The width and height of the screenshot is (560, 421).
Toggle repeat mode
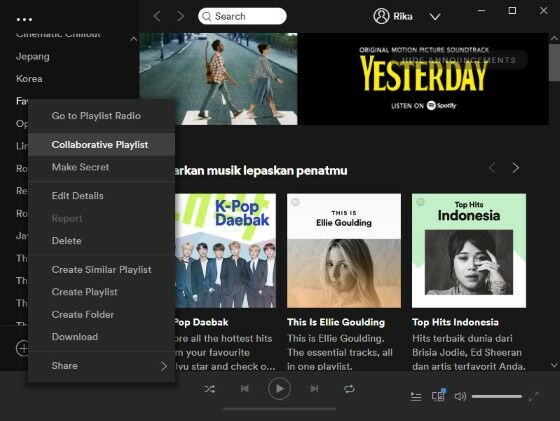coord(349,389)
